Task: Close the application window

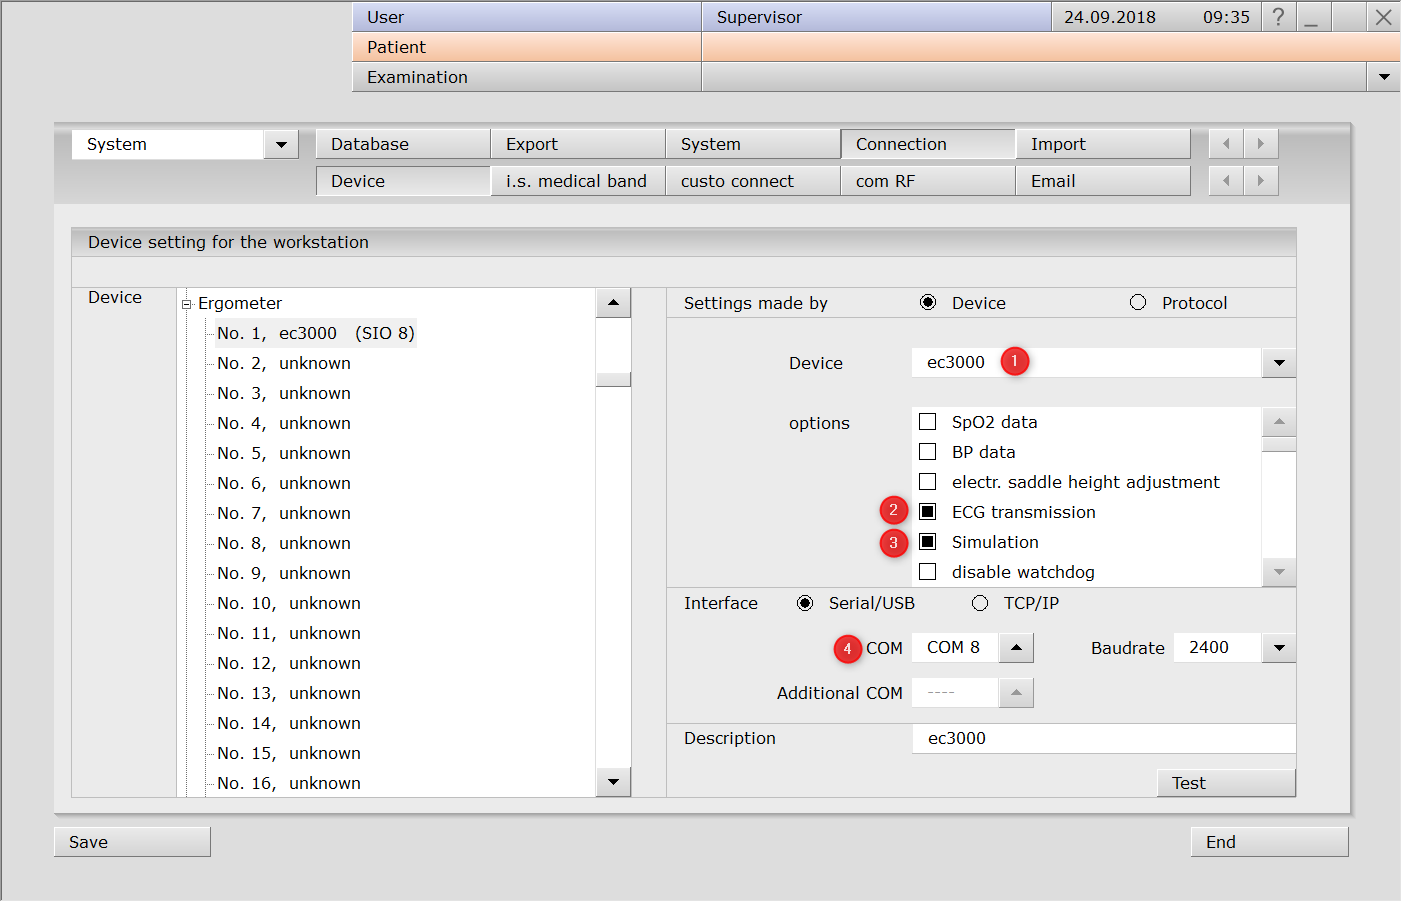Action: tap(1383, 17)
